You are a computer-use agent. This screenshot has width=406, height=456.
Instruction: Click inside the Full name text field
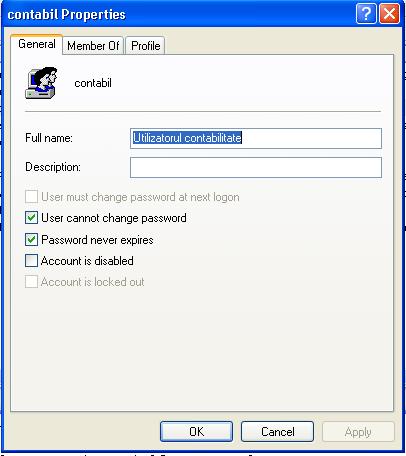click(256, 138)
